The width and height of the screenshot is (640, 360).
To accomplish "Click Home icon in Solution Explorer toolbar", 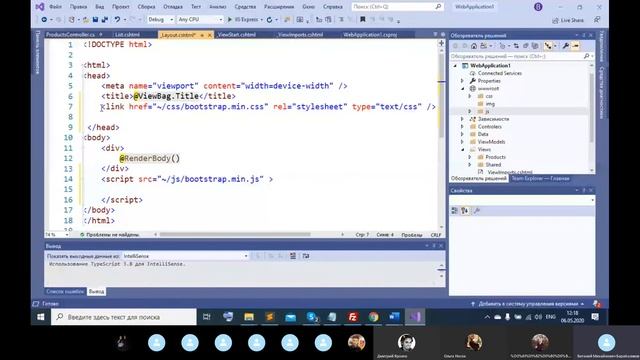I will pos(474,46).
